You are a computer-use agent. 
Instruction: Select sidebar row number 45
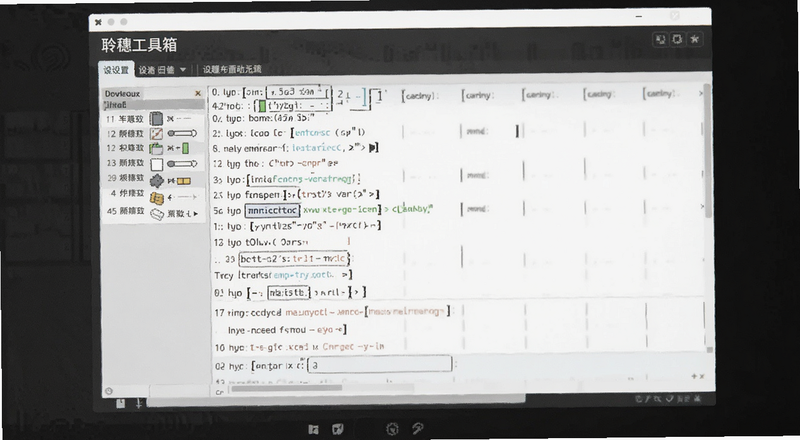(112, 211)
